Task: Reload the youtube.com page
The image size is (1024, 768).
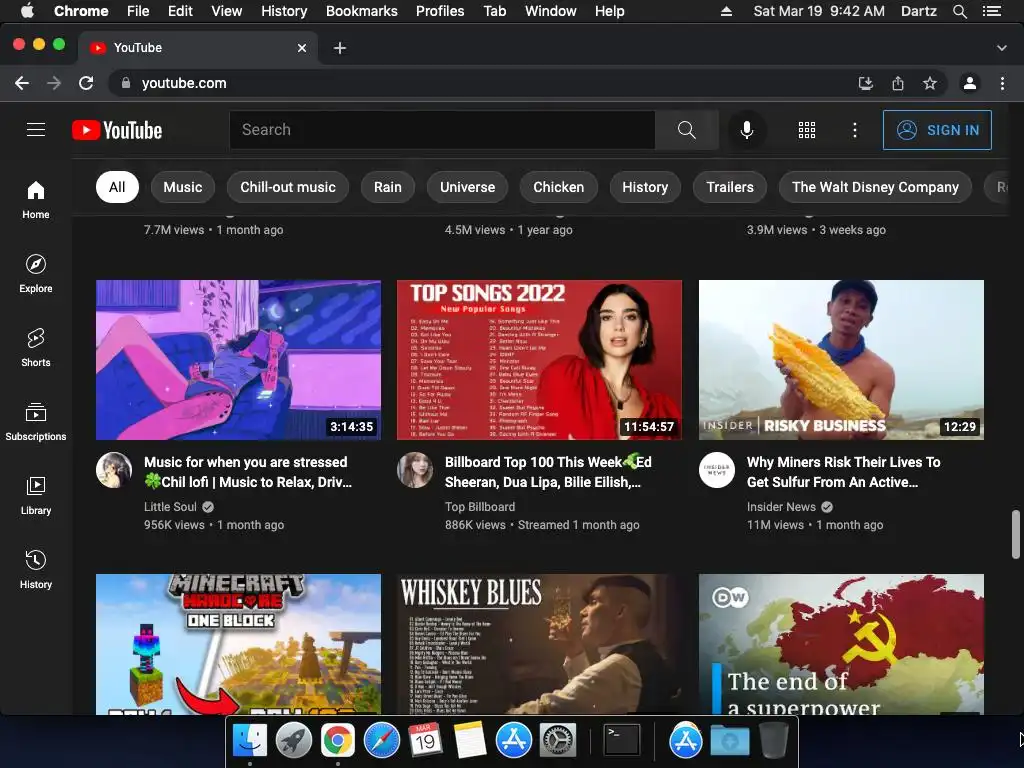Action: click(x=86, y=83)
